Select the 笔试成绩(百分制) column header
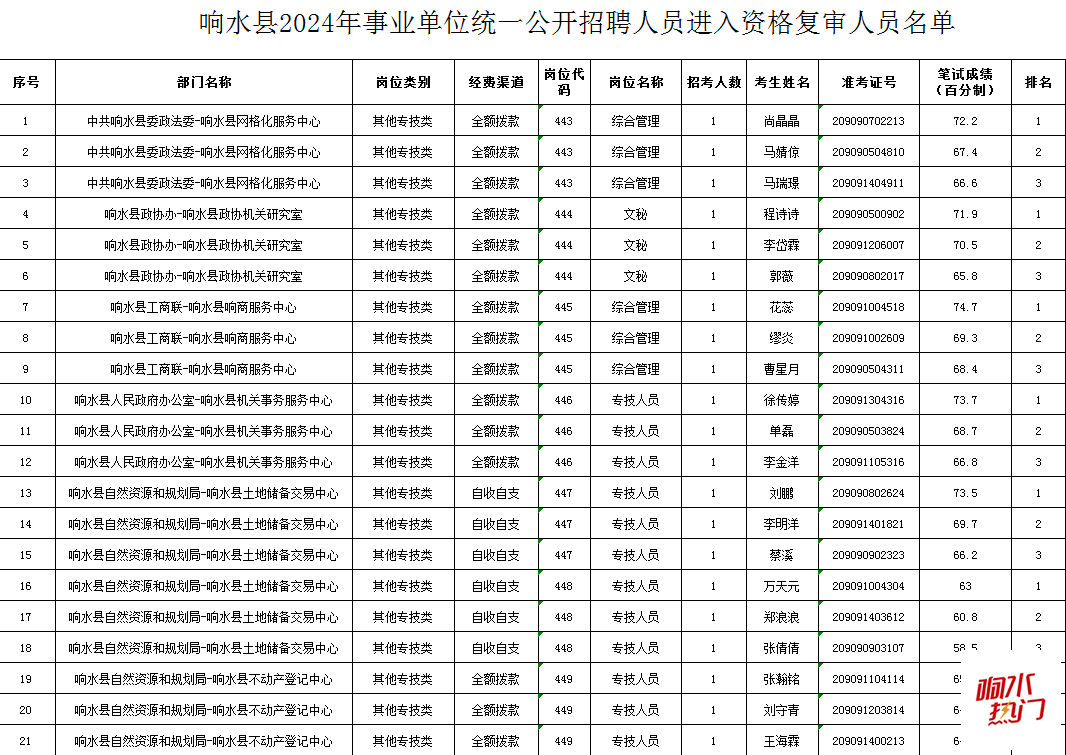The image size is (1066, 755). (965, 82)
